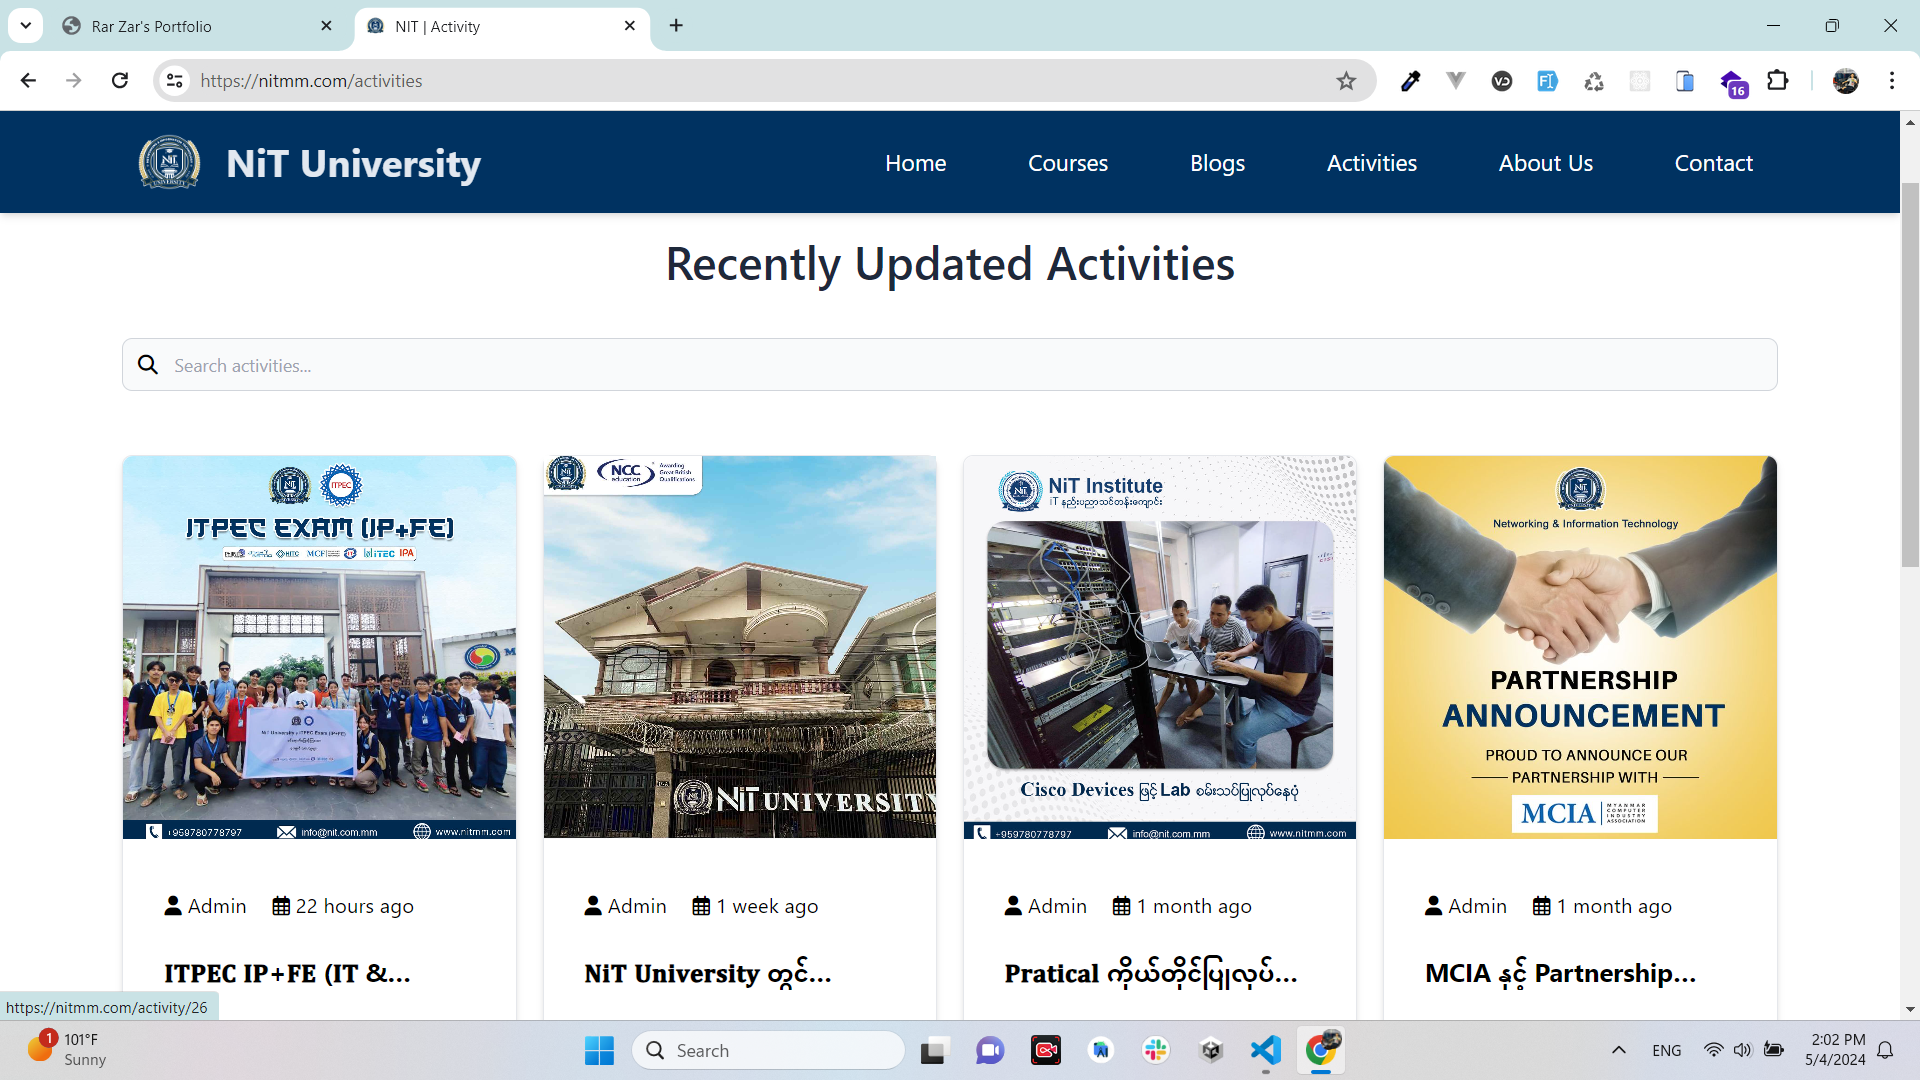The image size is (1920, 1080).
Task: Close the Rar Zar's Portfolio tab
Action: (x=326, y=26)
